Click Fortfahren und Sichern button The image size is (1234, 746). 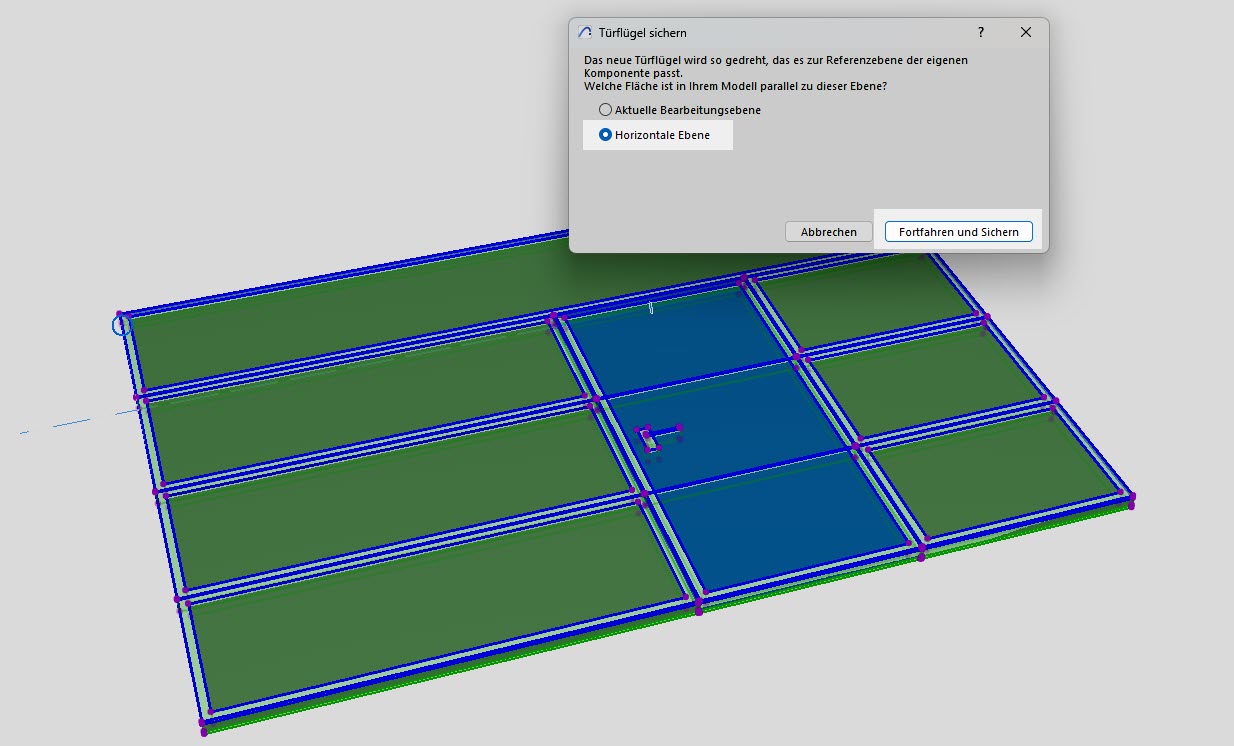(x=958, y=232)
